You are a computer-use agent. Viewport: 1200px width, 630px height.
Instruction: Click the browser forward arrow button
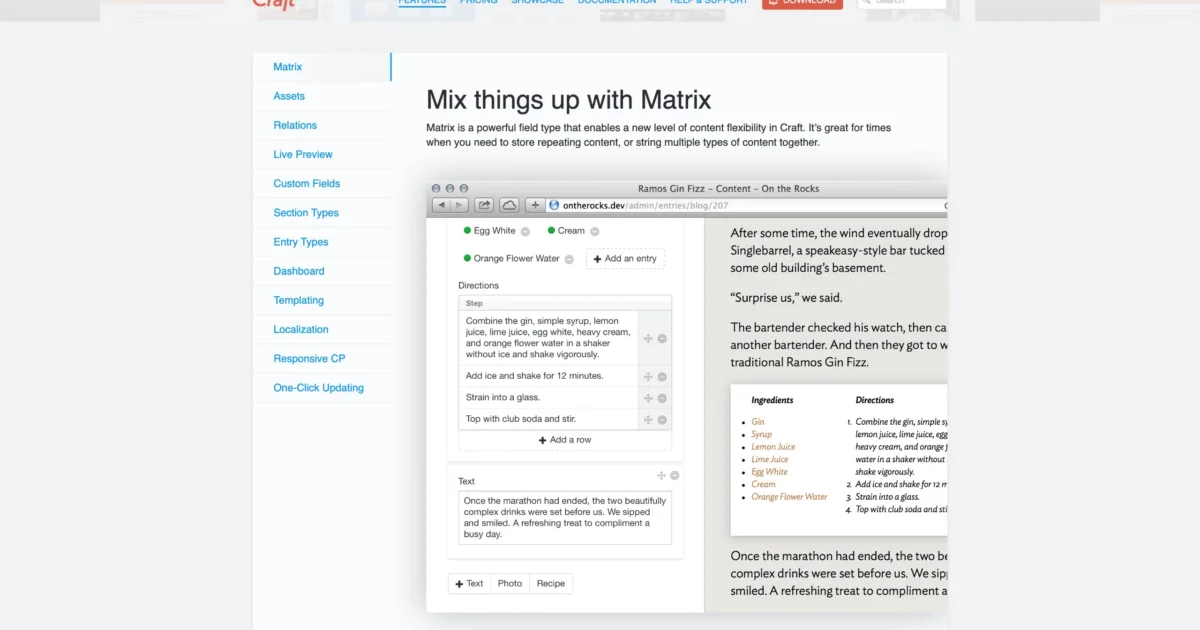point(459,205)
